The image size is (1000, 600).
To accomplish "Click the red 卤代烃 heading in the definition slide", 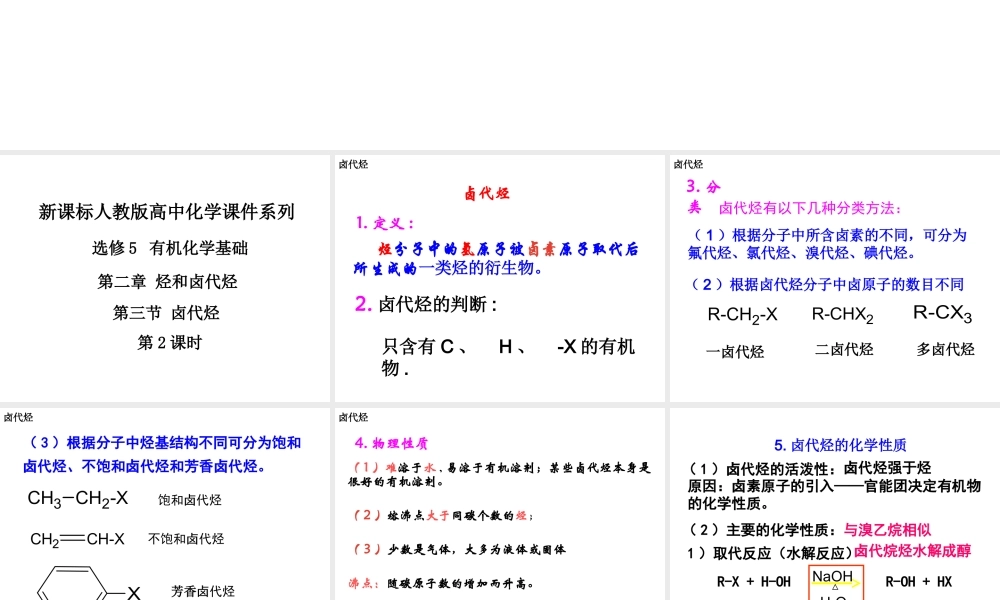I will (487, 193).
